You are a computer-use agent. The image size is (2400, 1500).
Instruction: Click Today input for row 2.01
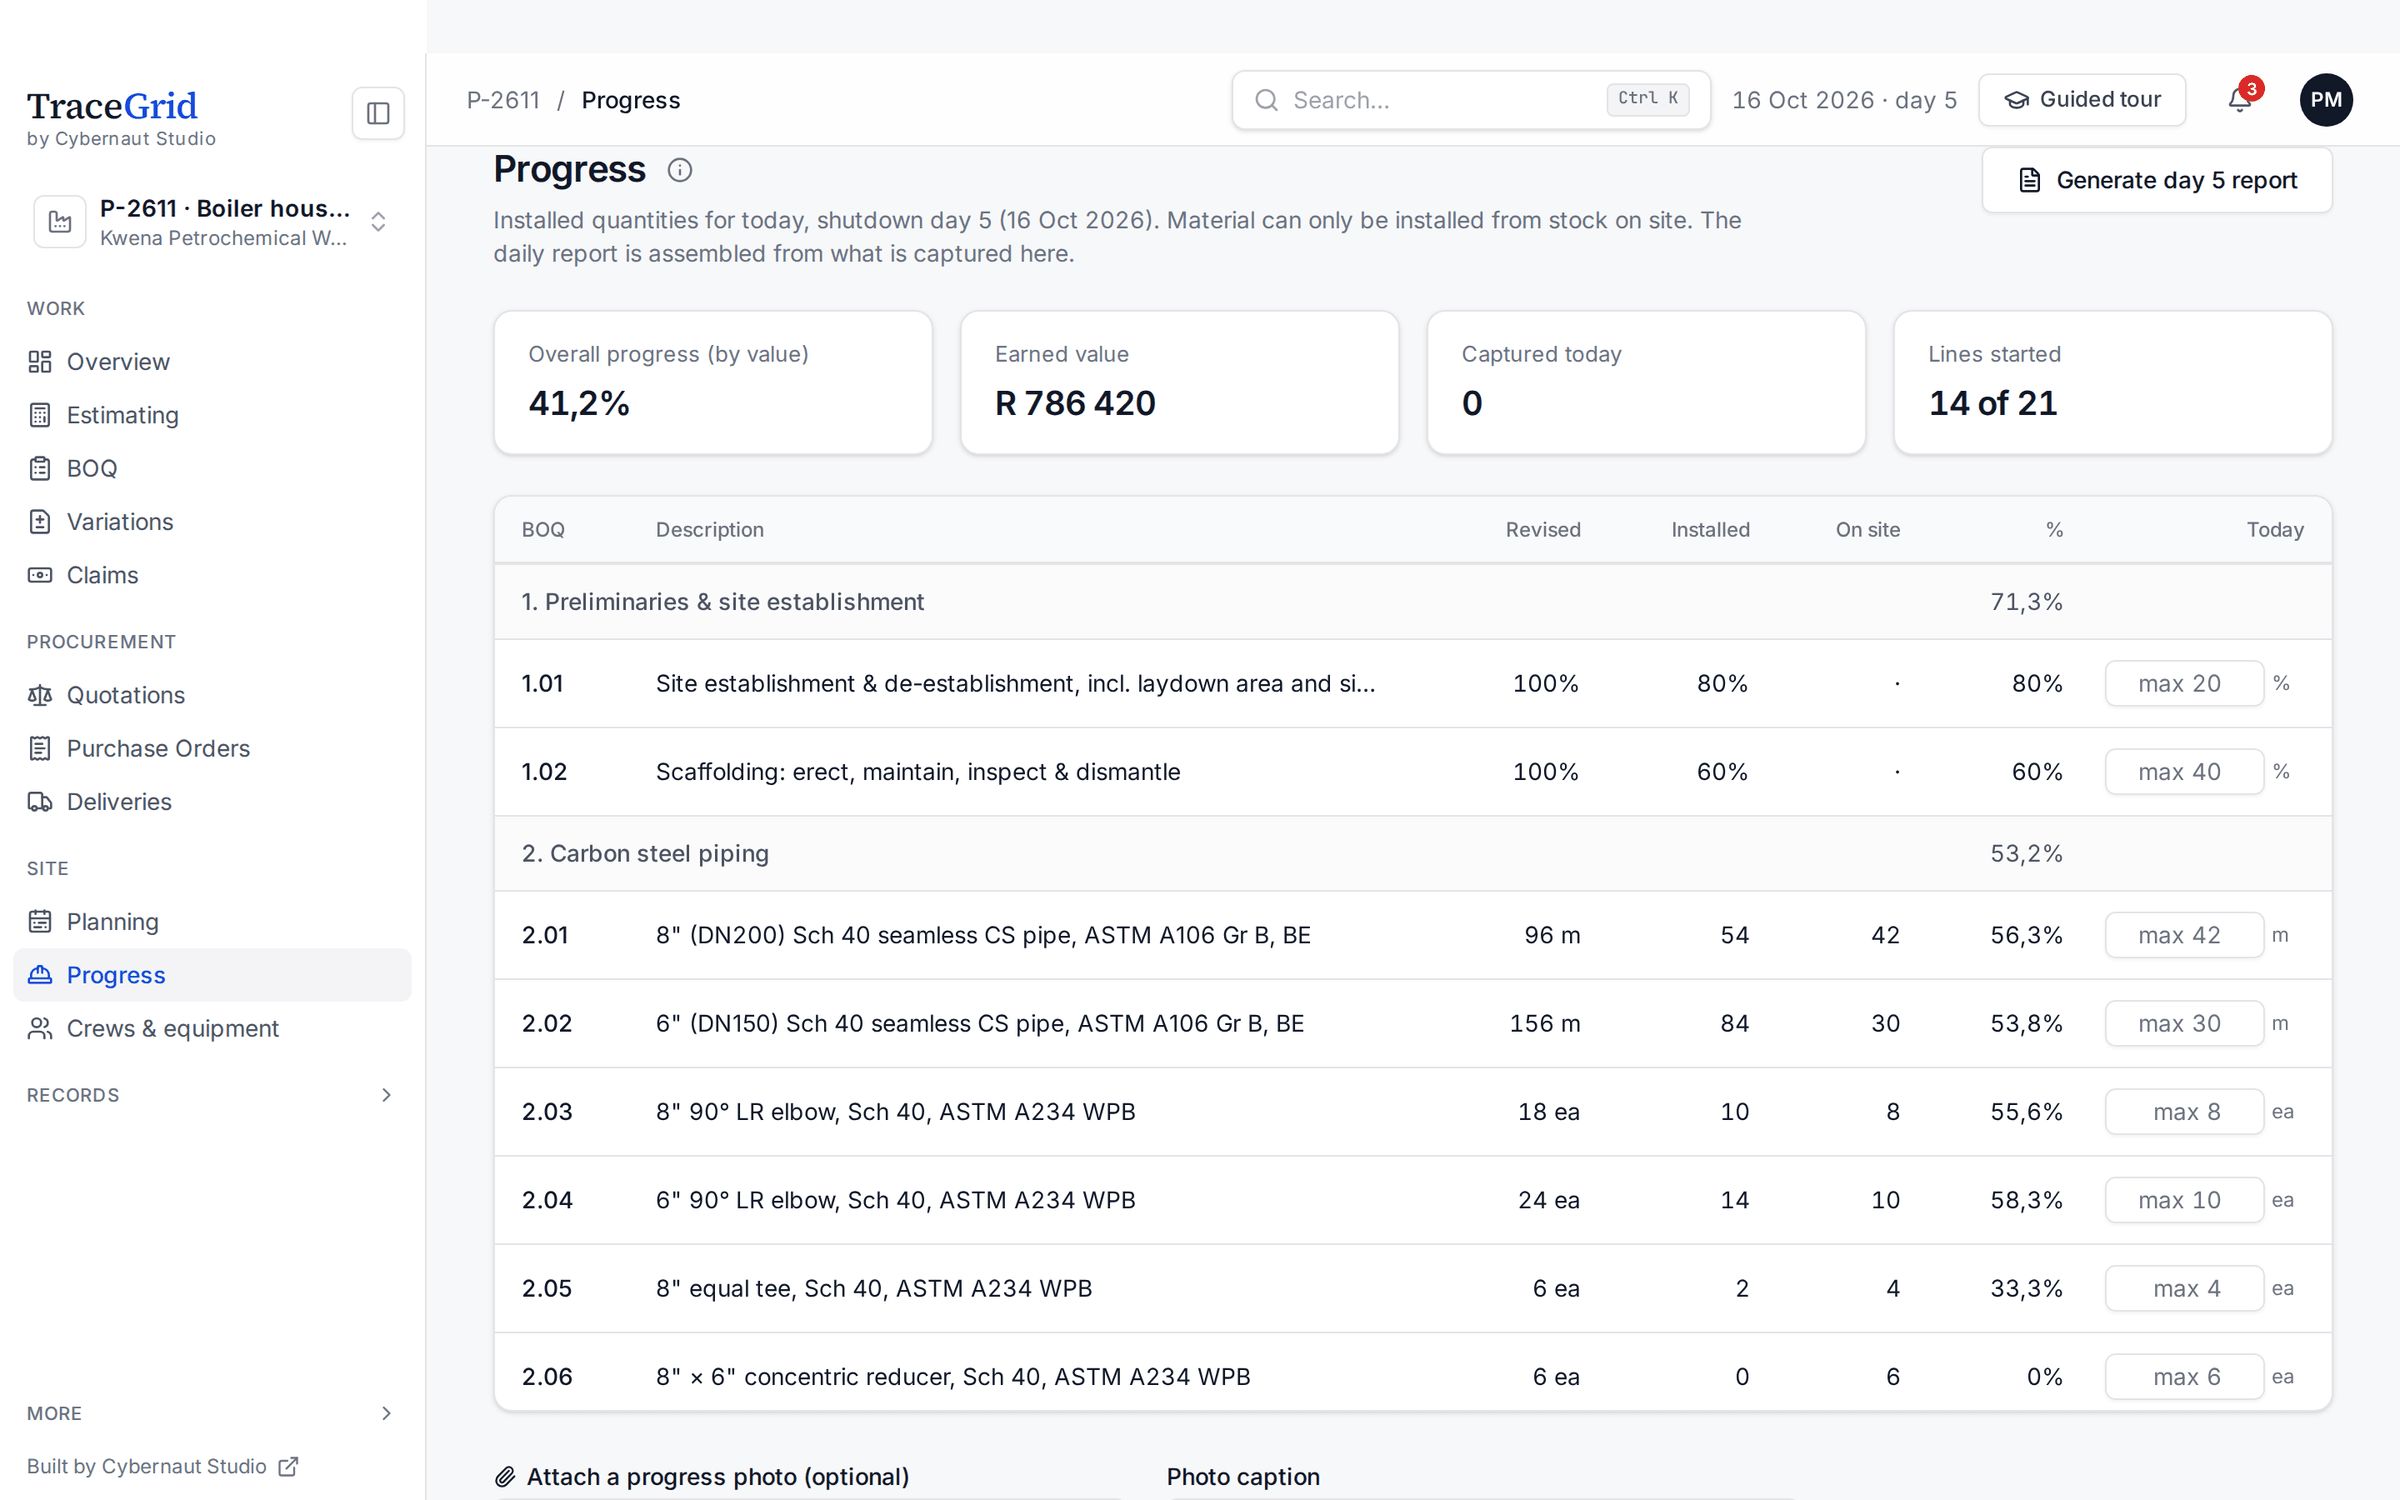pyautogui.click(x=2184, y=935)
